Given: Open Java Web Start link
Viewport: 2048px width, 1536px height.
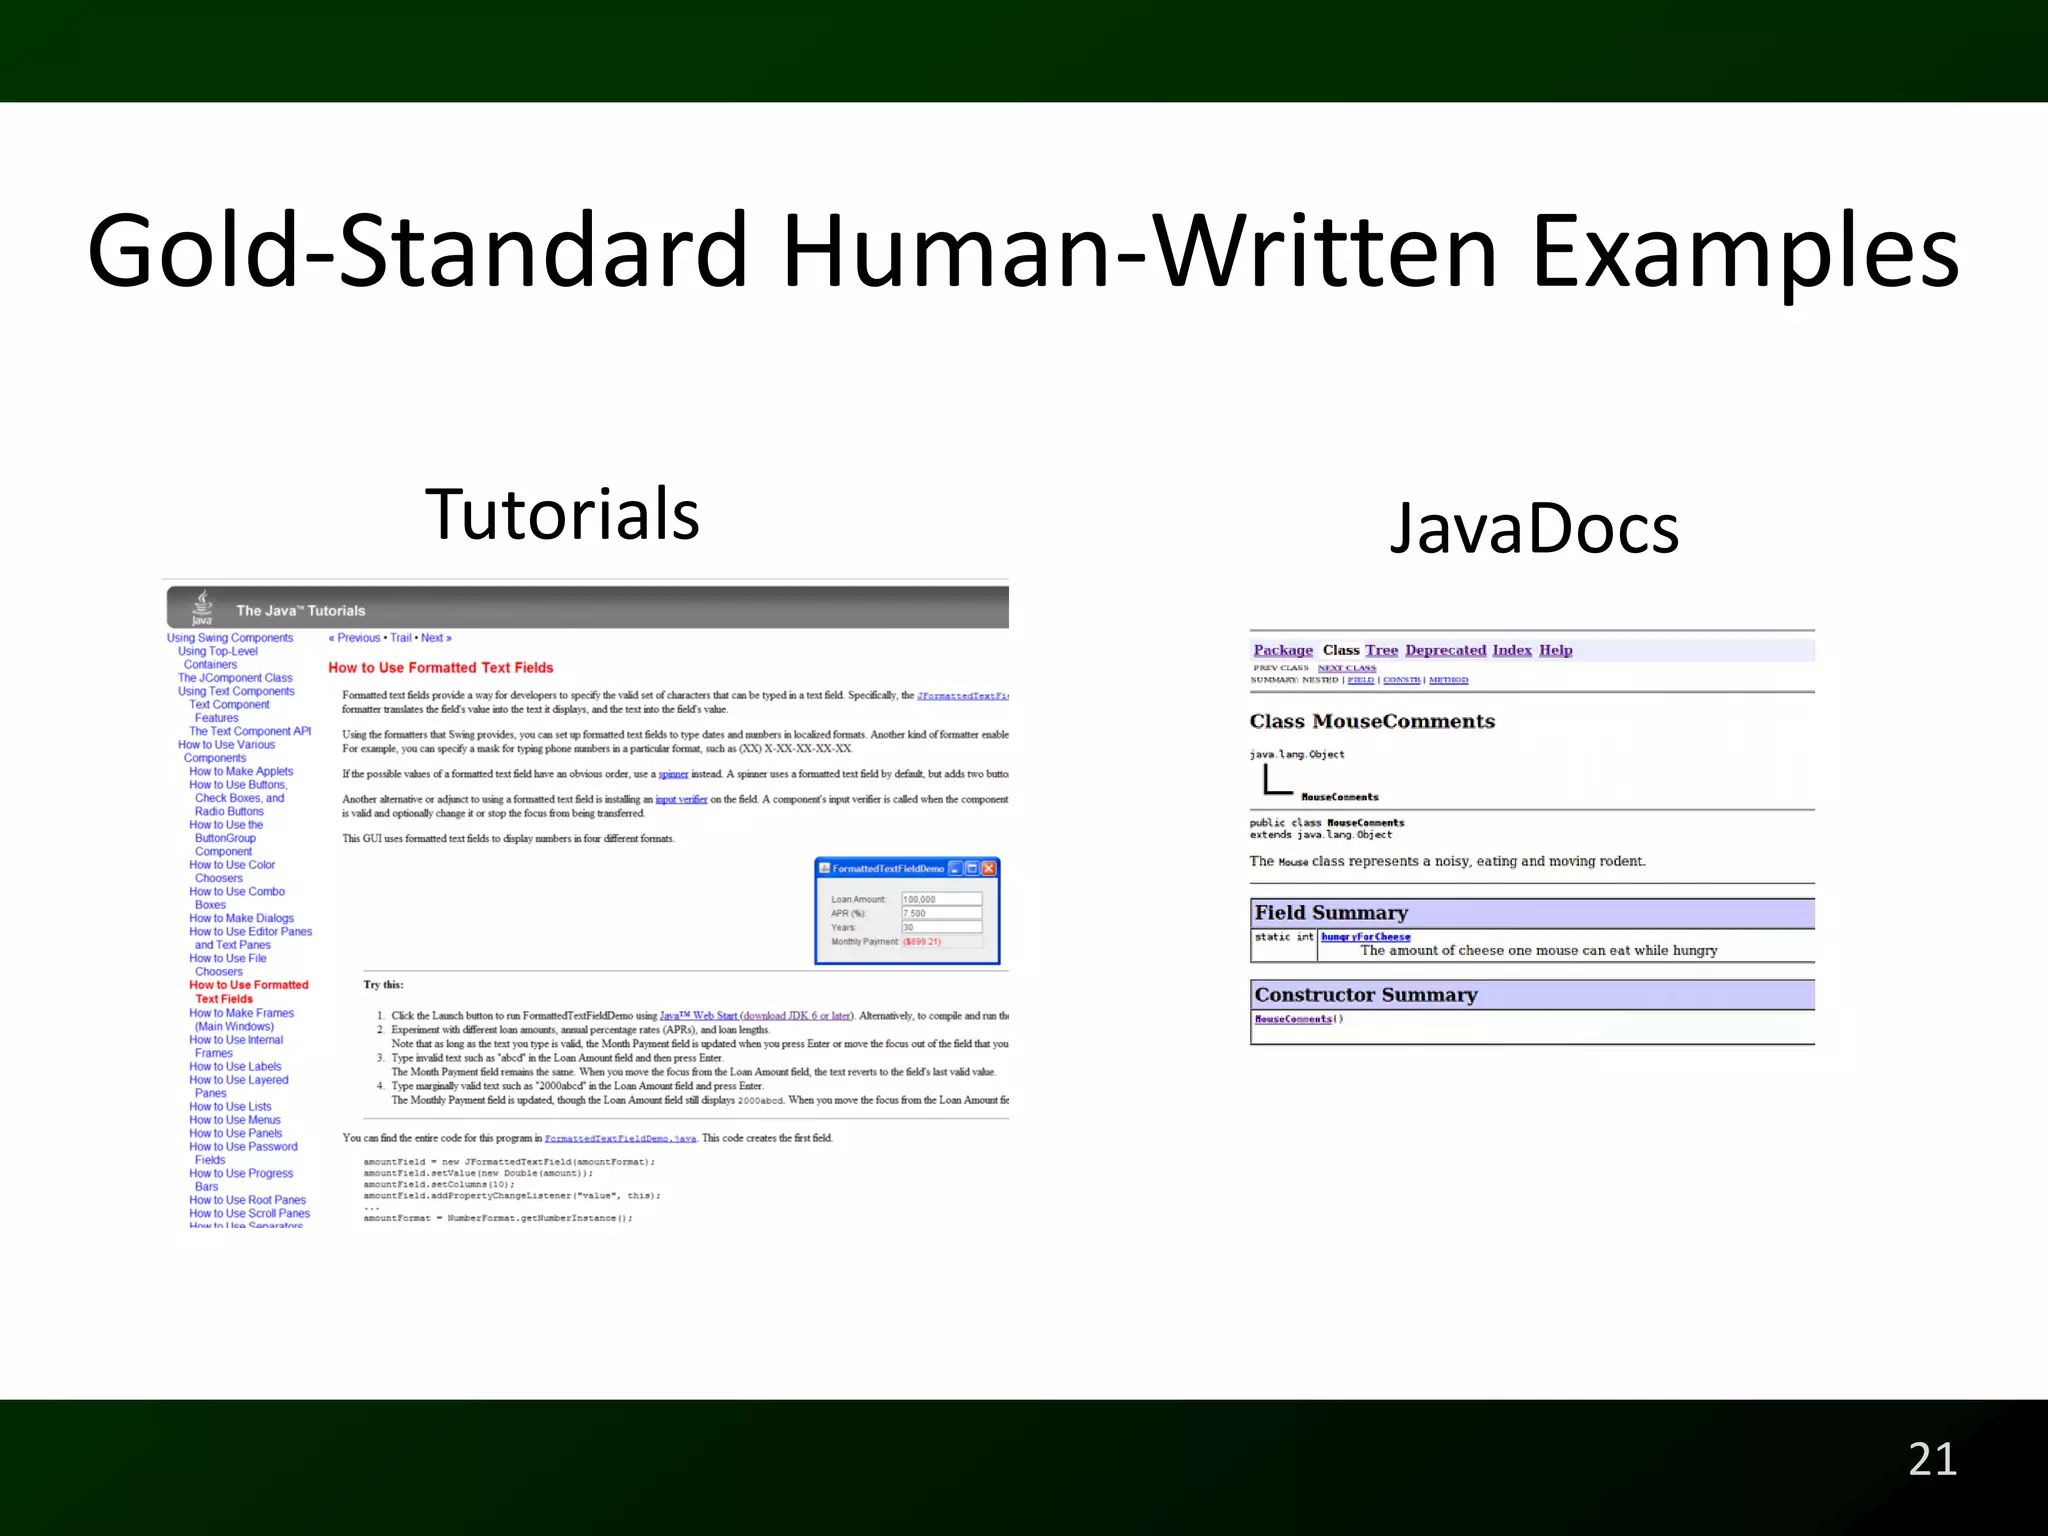Looking at the screenshot, I should (698, 1016).
